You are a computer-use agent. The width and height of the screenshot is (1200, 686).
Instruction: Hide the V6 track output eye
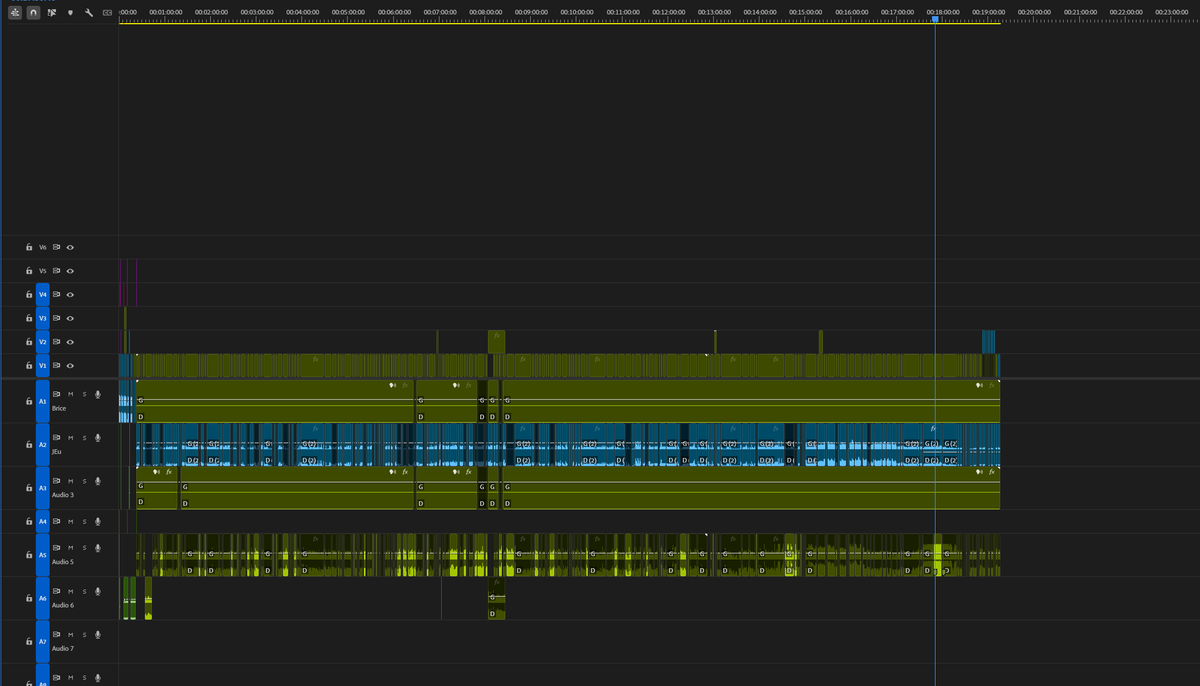coord(70,247)
